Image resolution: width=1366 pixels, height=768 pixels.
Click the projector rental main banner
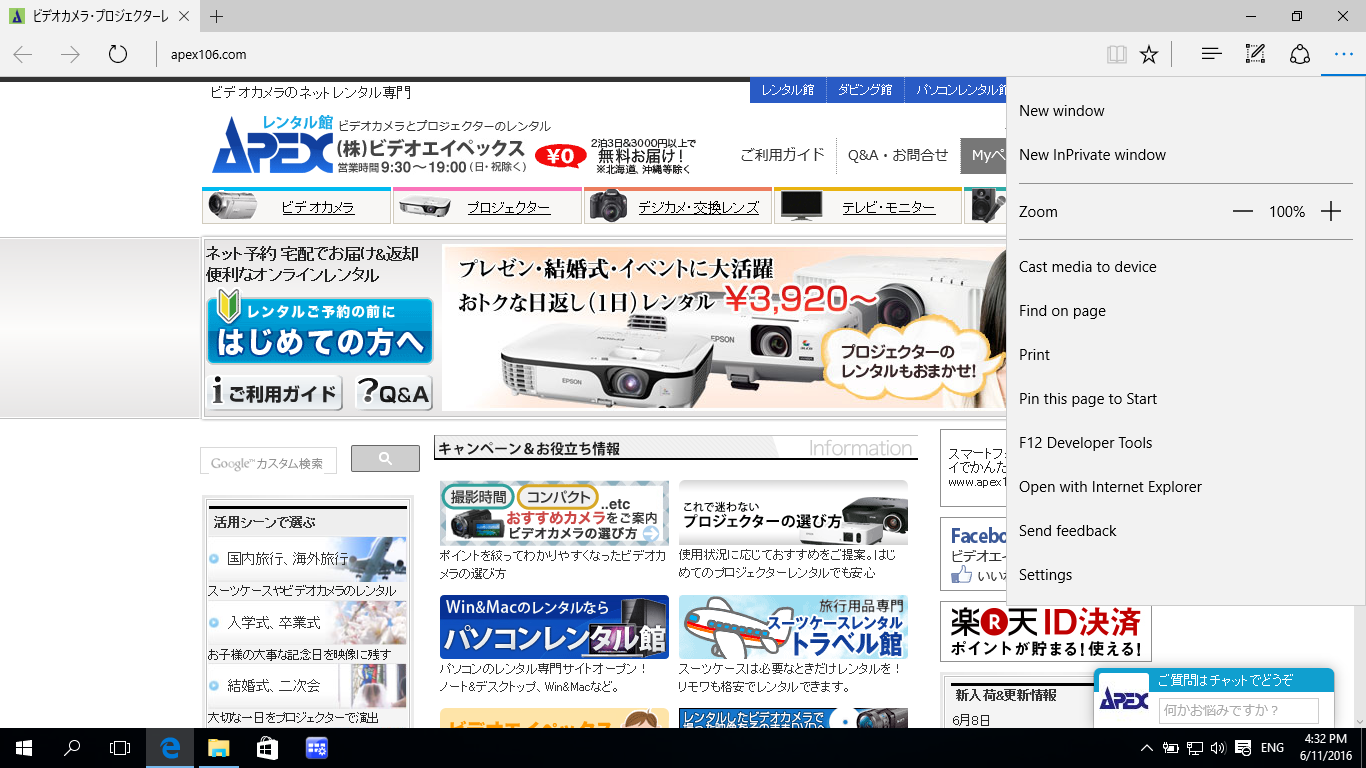point(724,328)
